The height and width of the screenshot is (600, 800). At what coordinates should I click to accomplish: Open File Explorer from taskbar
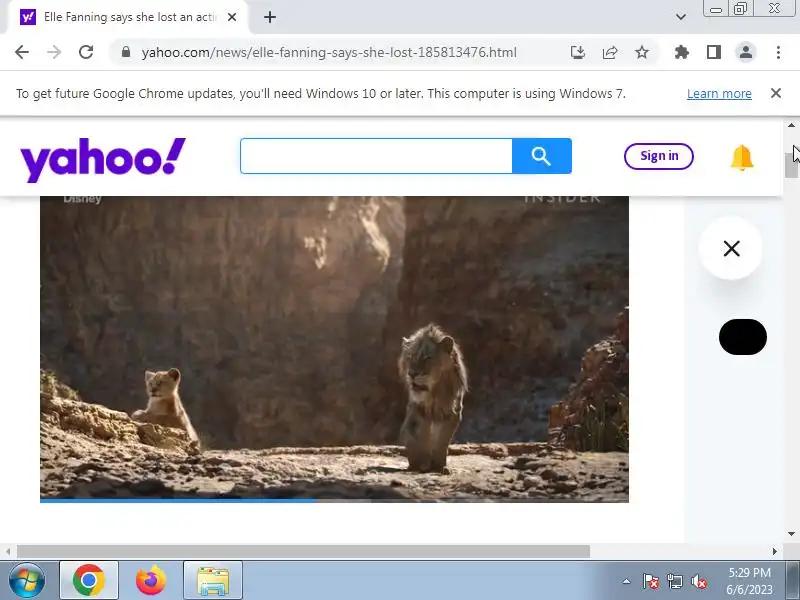point(213,581)
